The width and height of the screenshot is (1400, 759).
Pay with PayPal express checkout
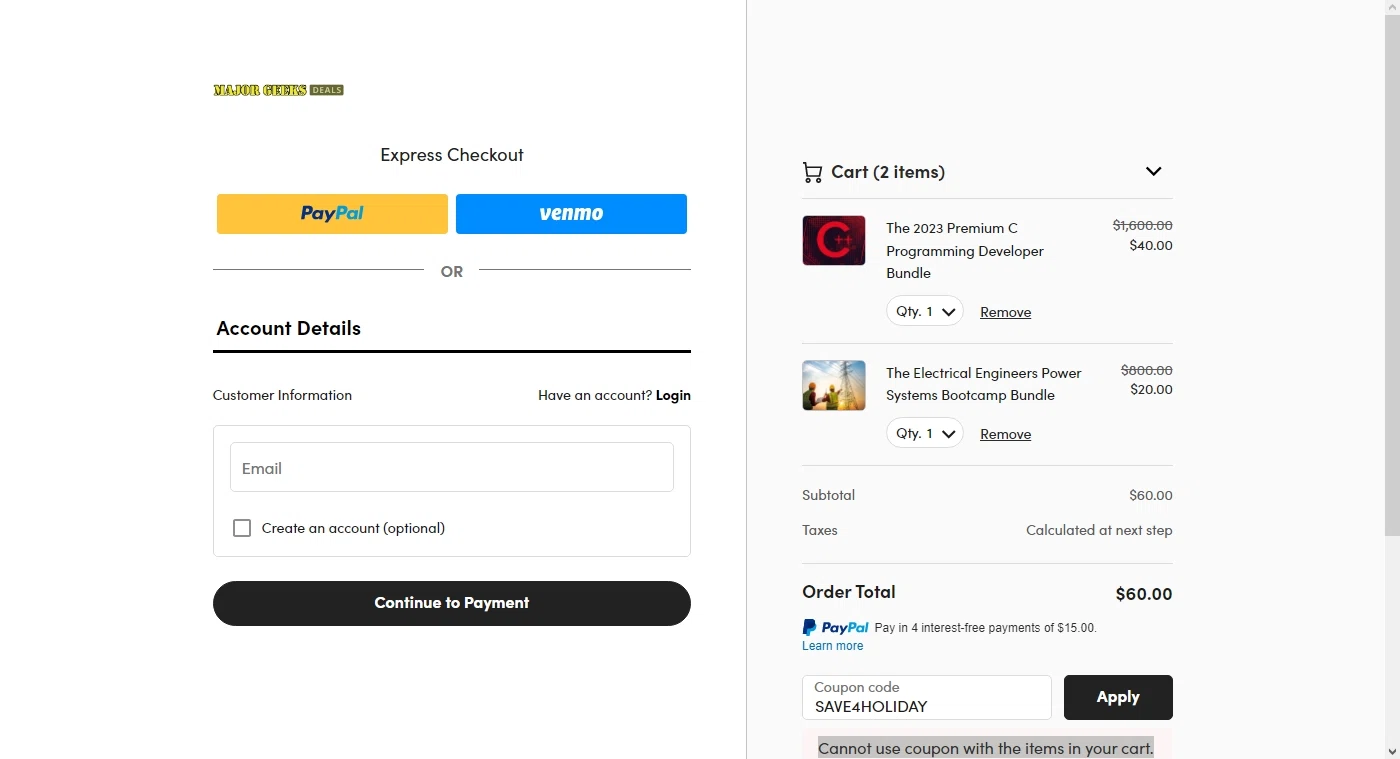[x=332, y=214]
